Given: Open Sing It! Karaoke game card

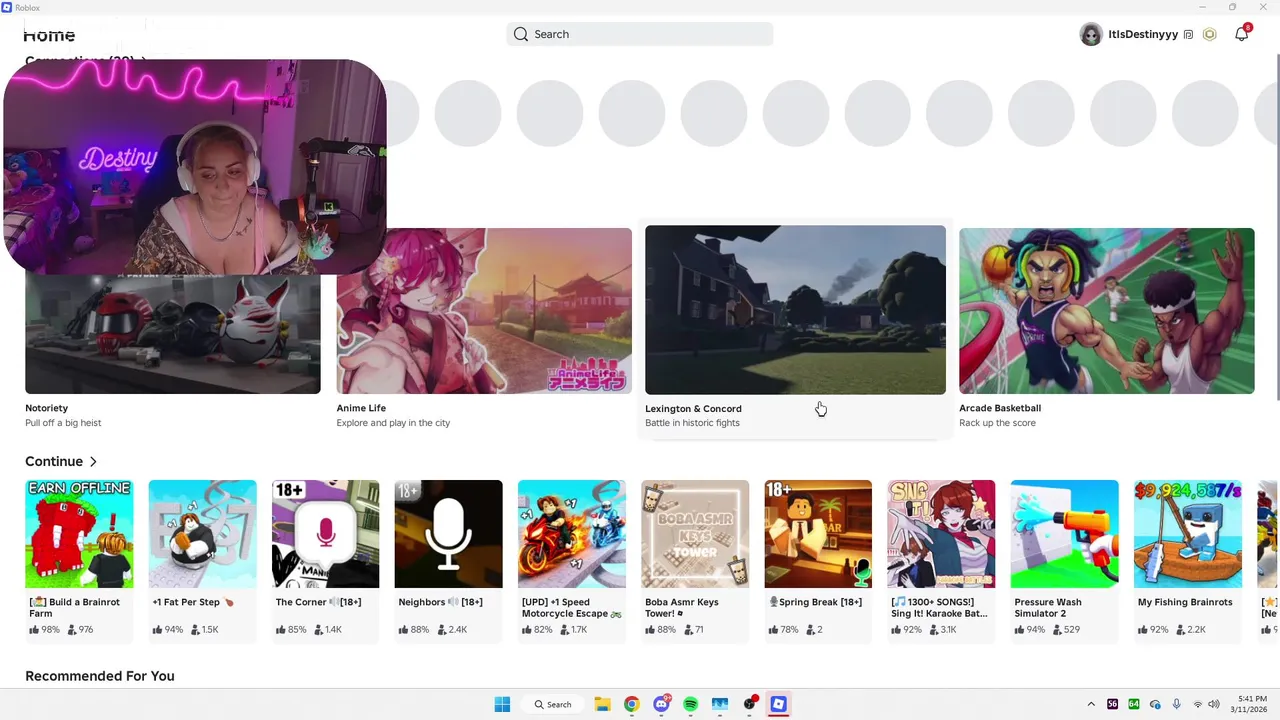Looking at the screenshot, I should tap(941, 560).
